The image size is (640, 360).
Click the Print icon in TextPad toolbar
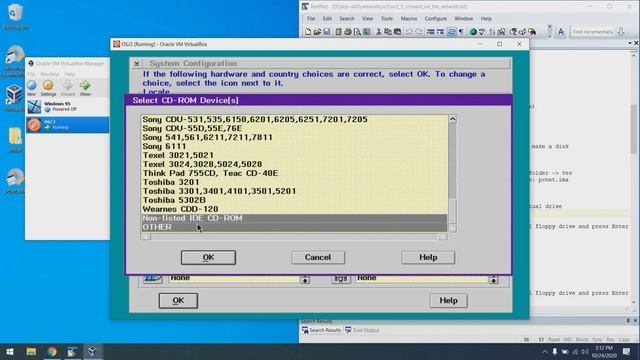348,32
